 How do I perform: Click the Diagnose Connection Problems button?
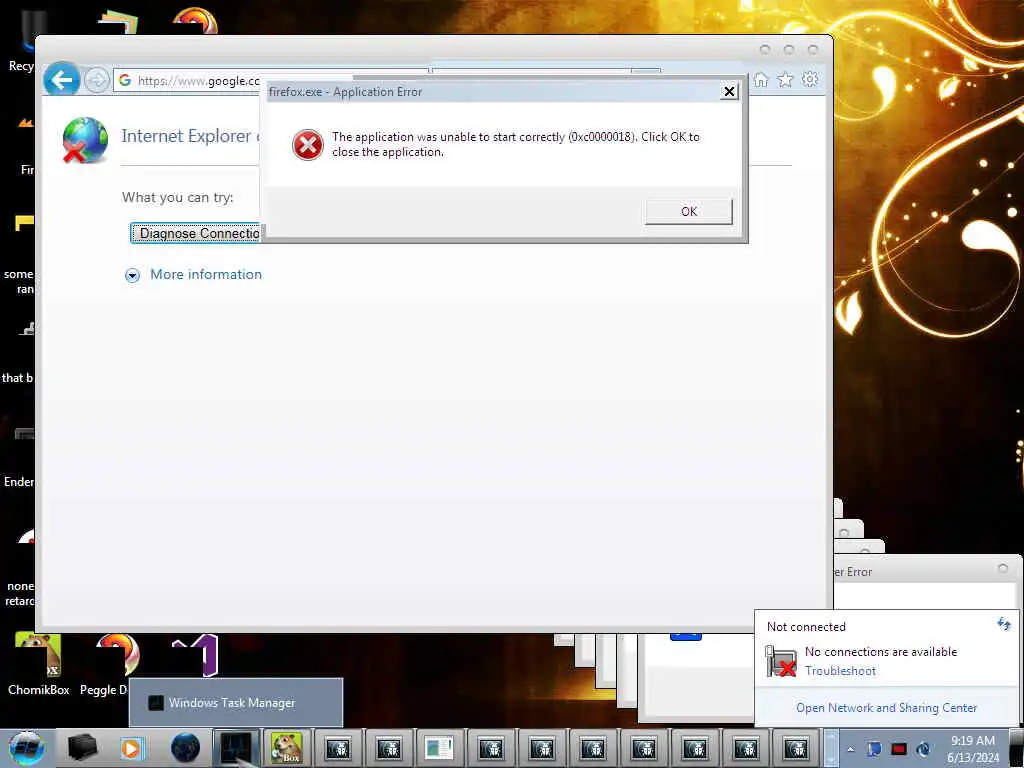196,233
